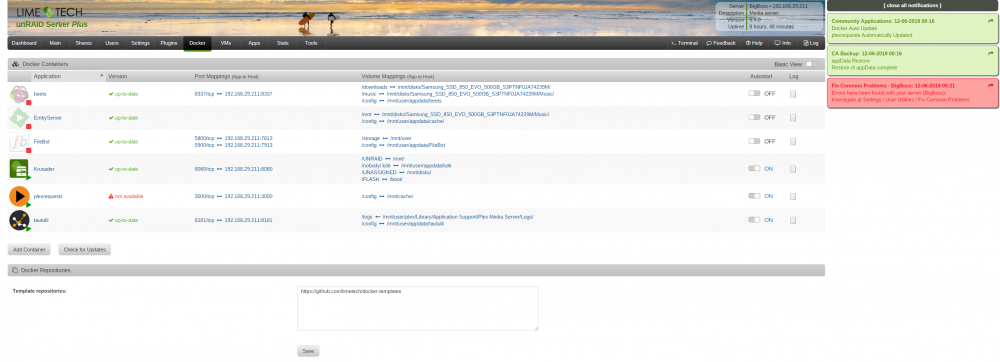The height and width of the screenshot is (362, 1000).
Task: Sort by the Application column arrow
Action: tap(101, 76)
